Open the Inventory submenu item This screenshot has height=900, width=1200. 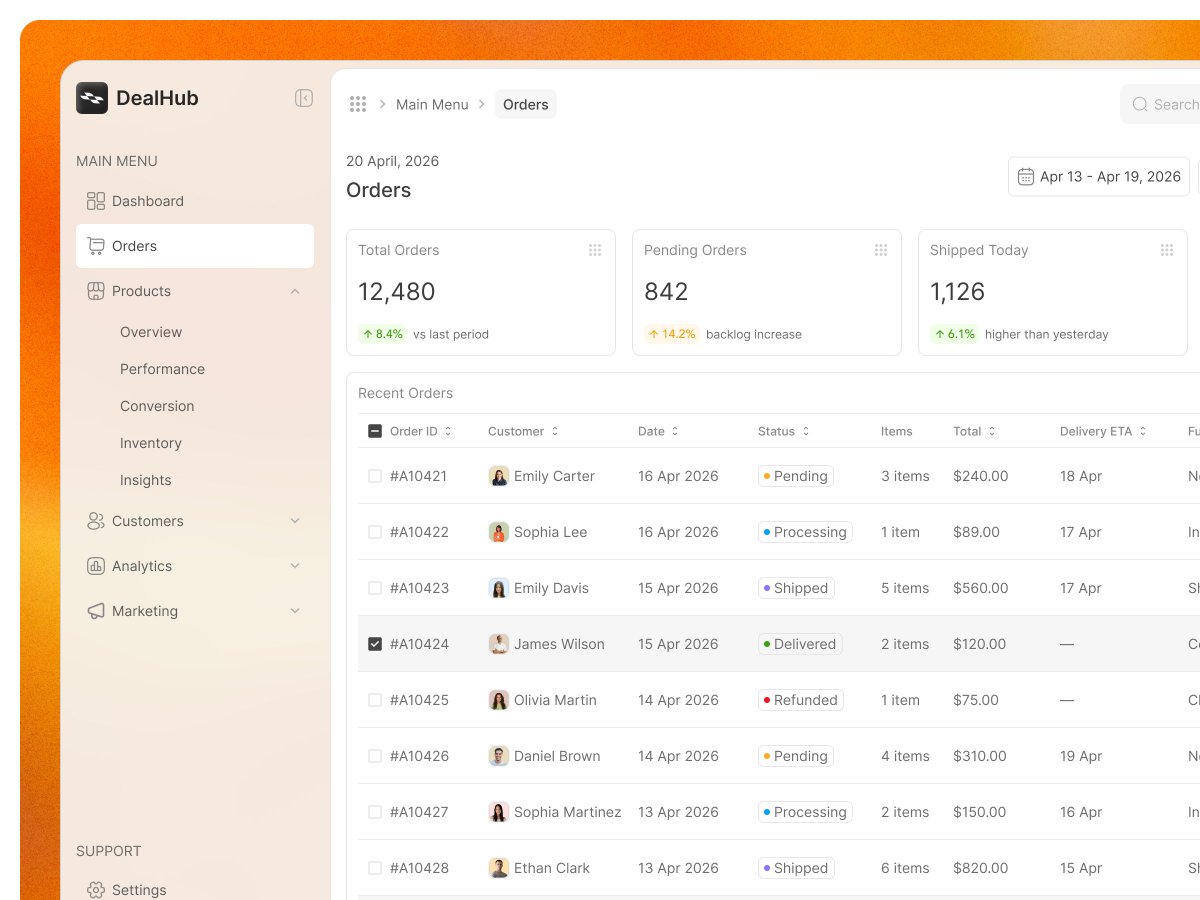click(151, 443)
